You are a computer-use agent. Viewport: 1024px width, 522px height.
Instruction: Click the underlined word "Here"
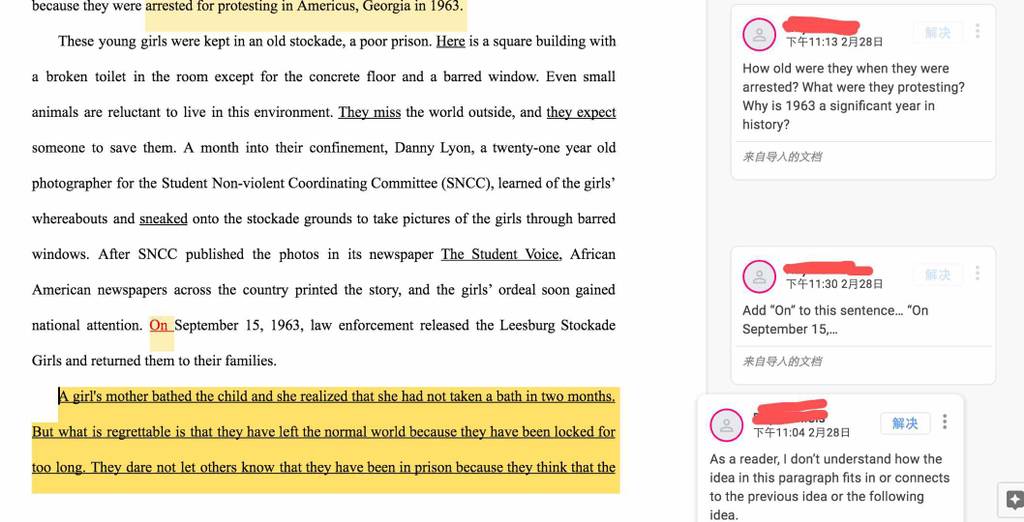(x=451, y=41)
